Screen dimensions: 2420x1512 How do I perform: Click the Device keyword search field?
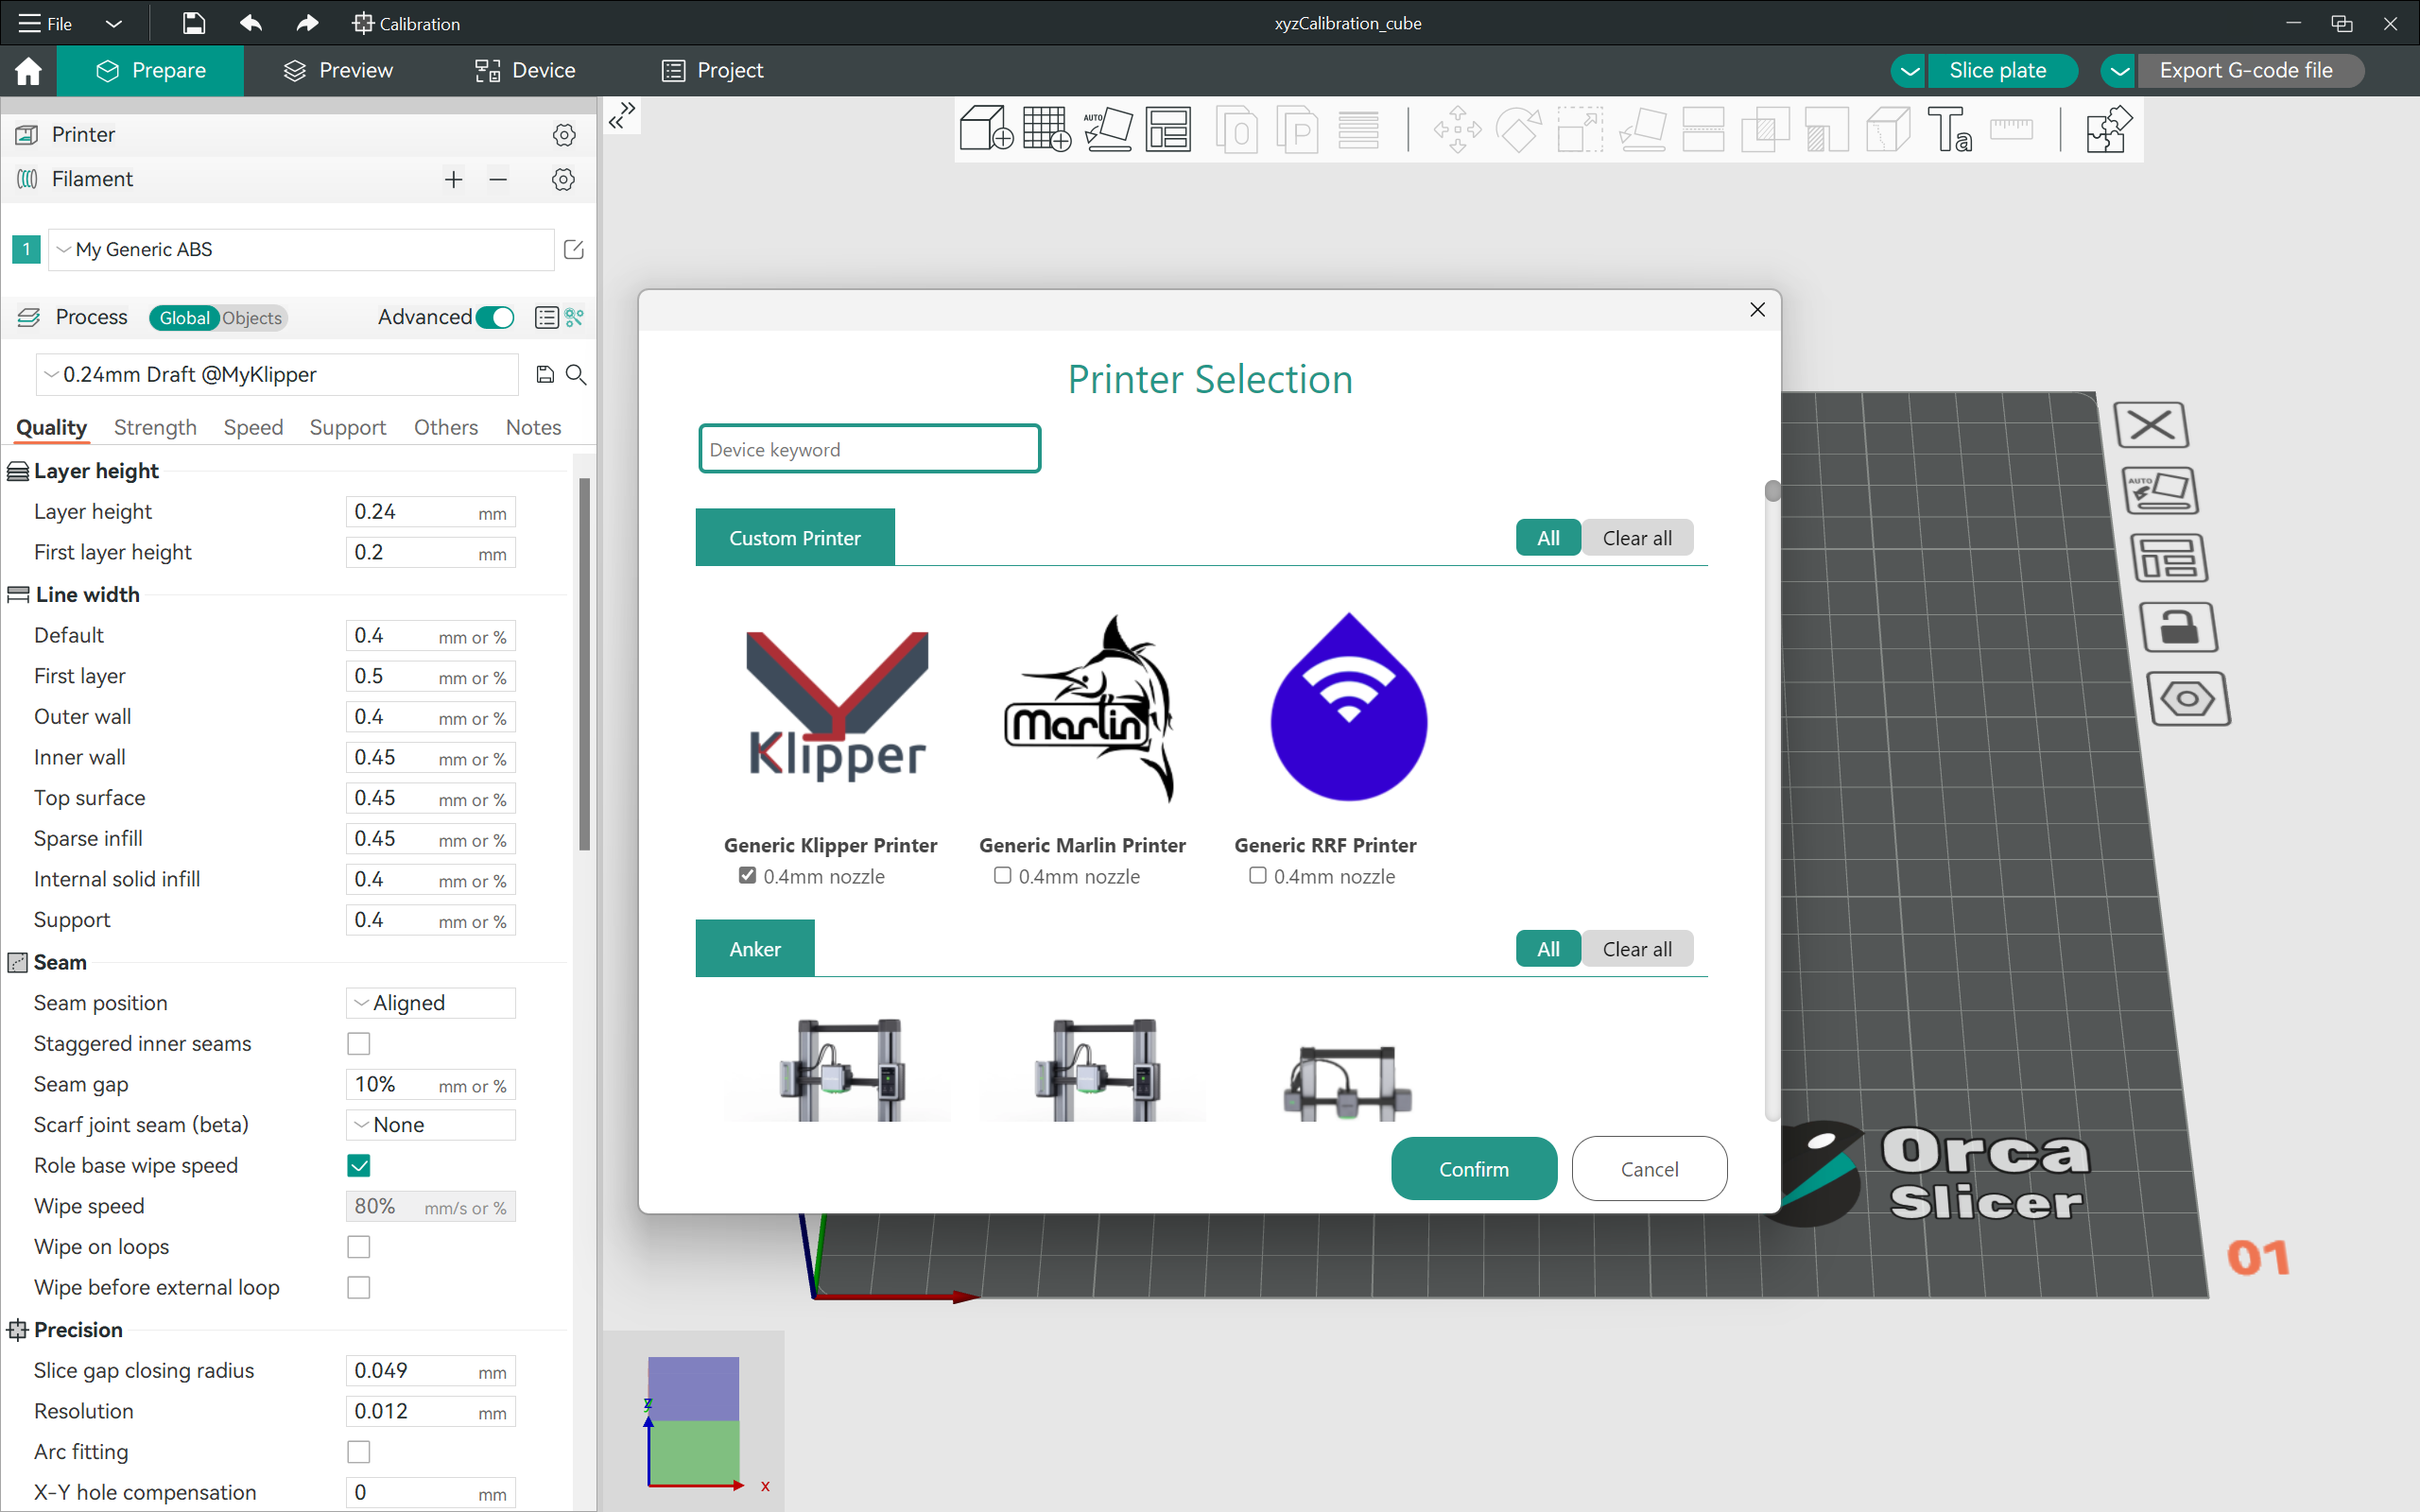coord(870,449)
